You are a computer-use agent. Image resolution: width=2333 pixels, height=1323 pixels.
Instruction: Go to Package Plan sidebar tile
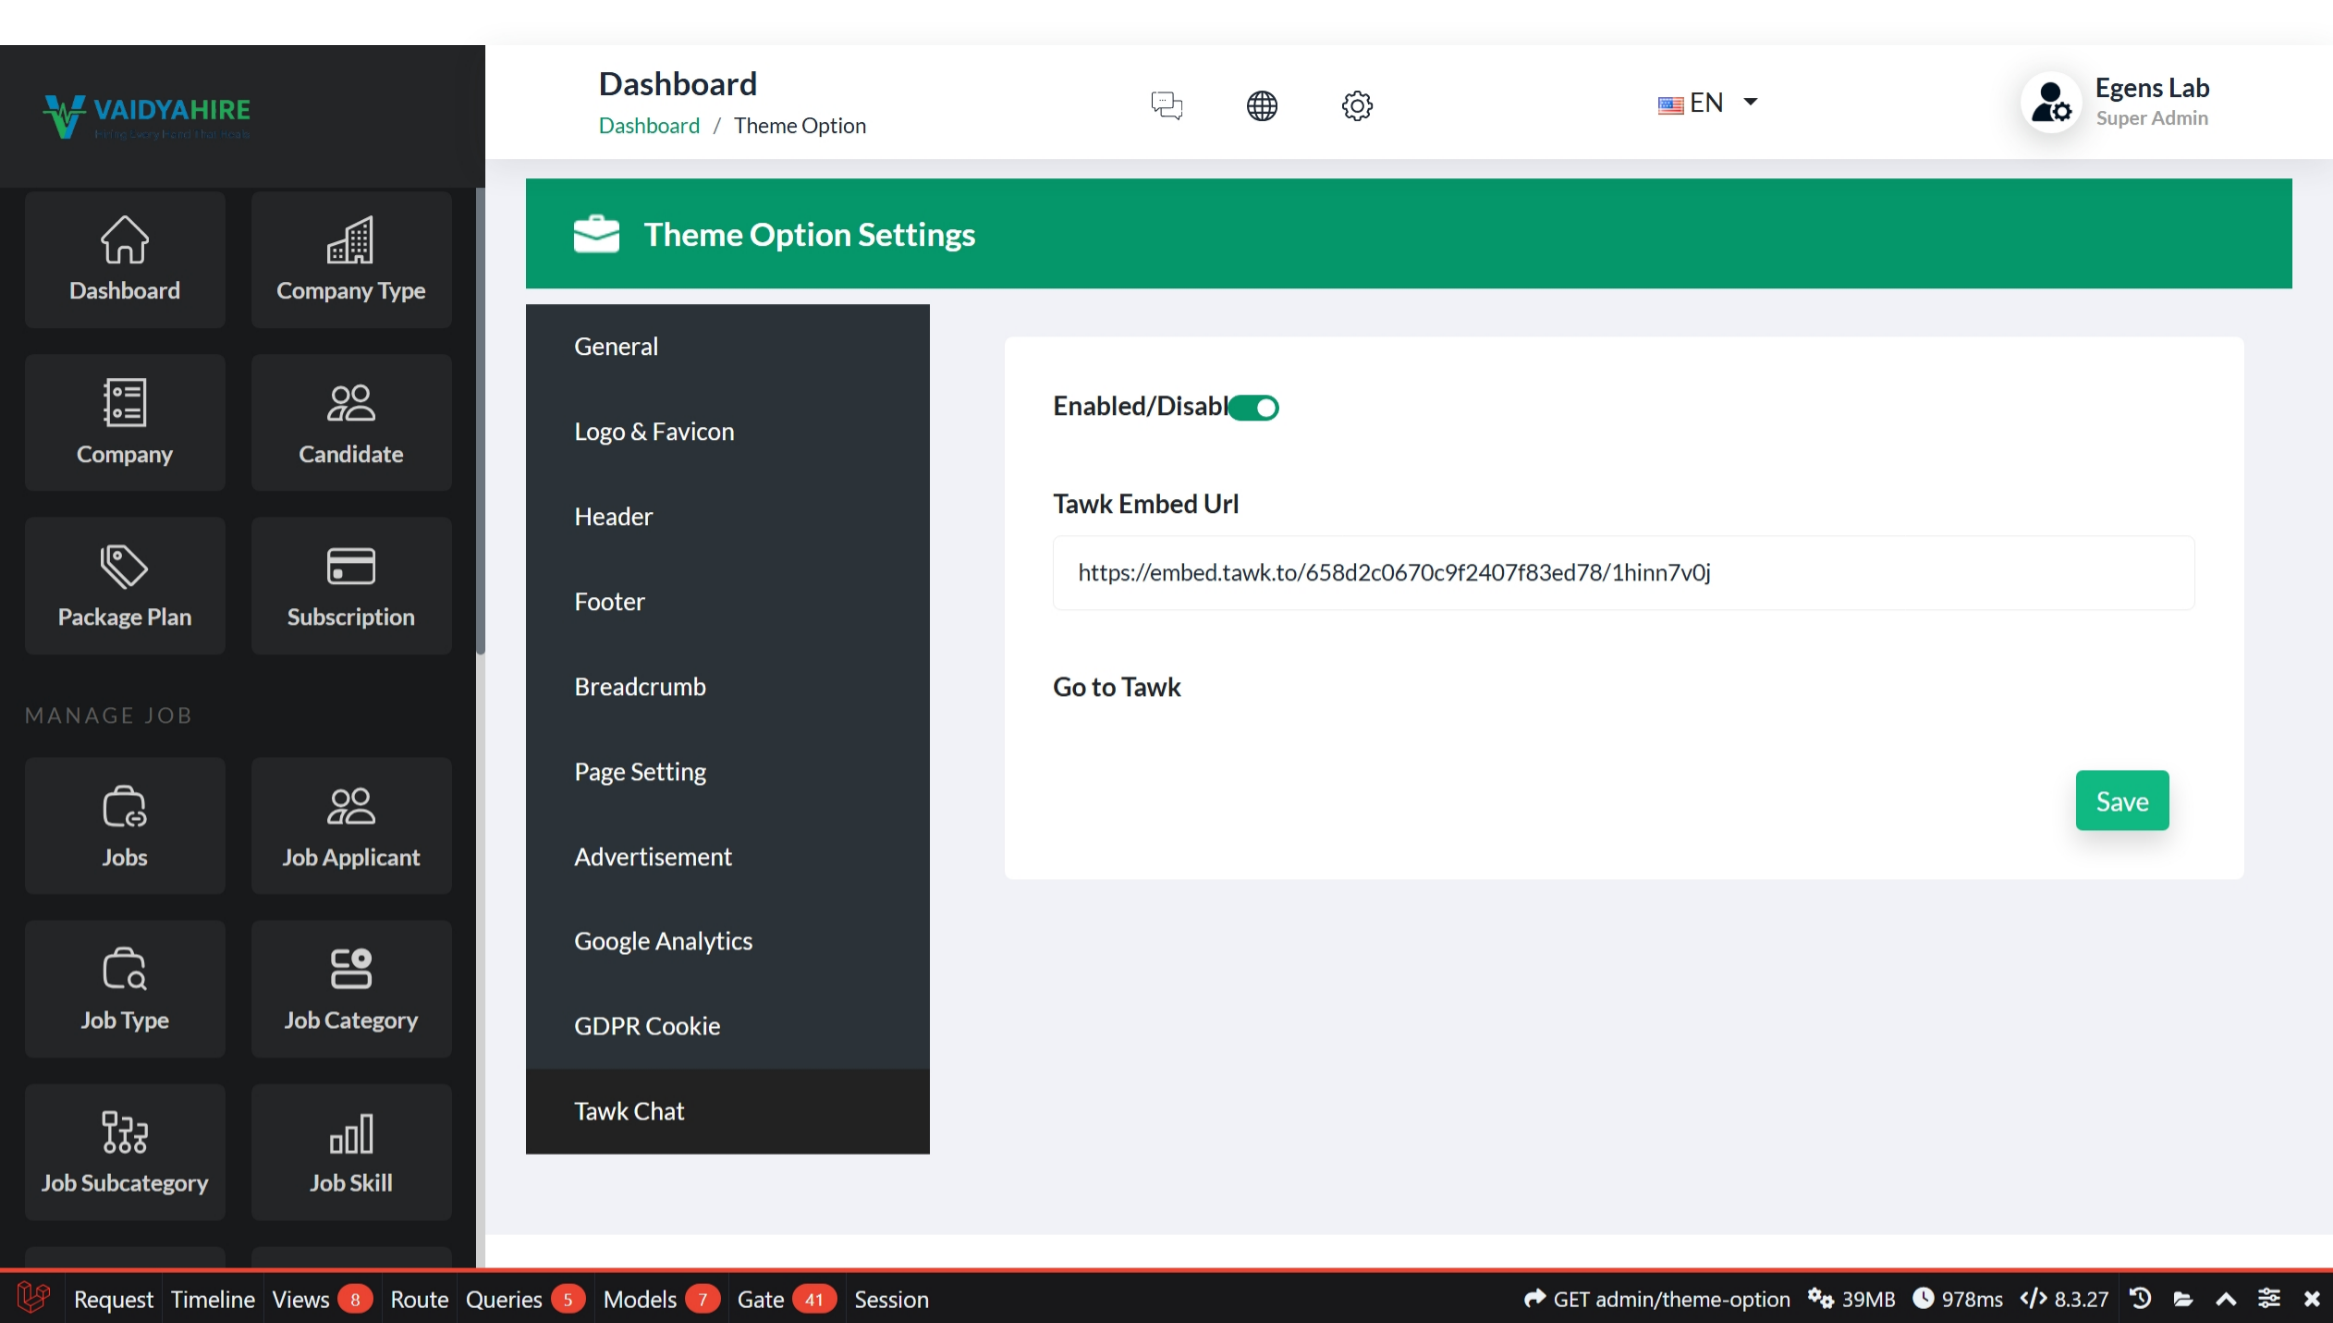coord(124,586)
